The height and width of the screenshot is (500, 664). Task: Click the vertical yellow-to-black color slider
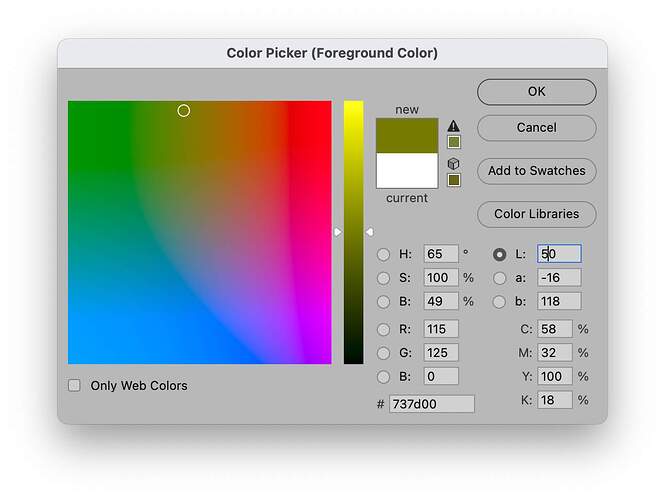353,232
